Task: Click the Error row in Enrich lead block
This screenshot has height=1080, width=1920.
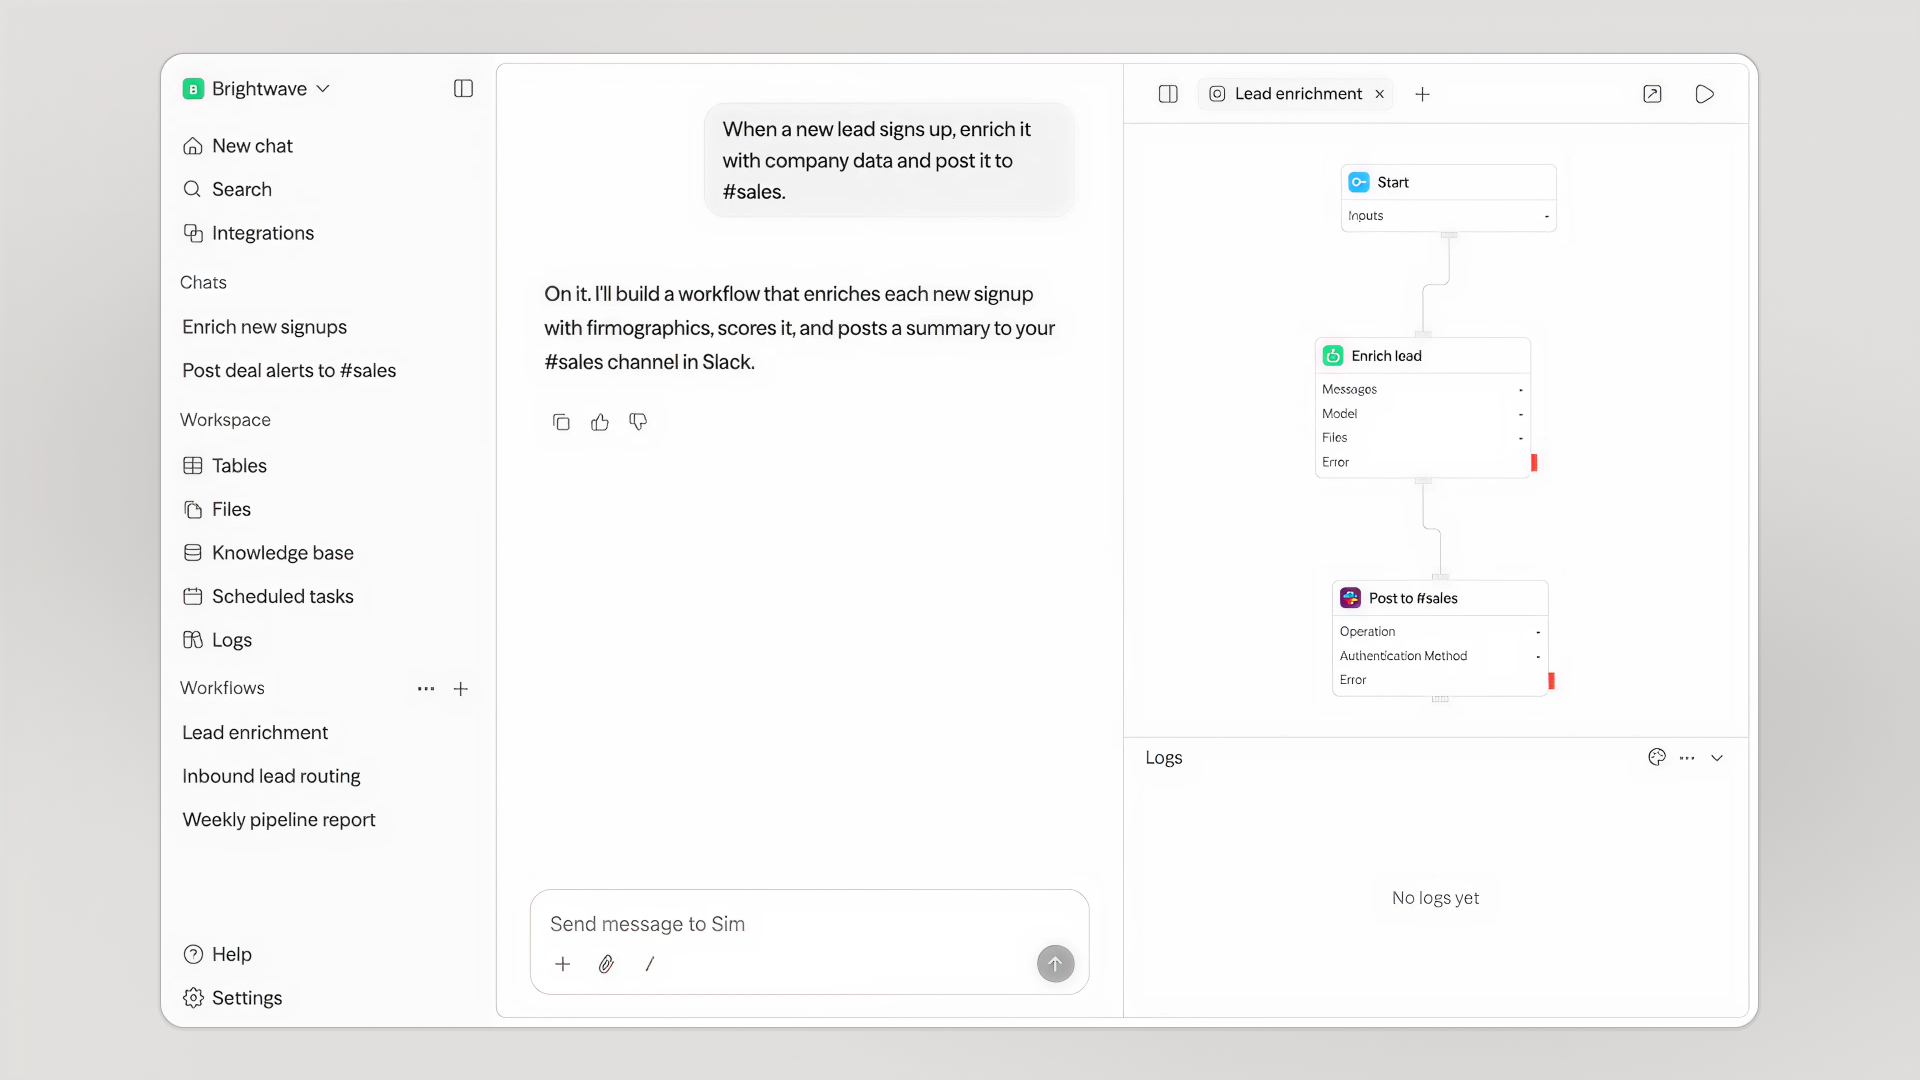Action: (x=1422, y=462)
